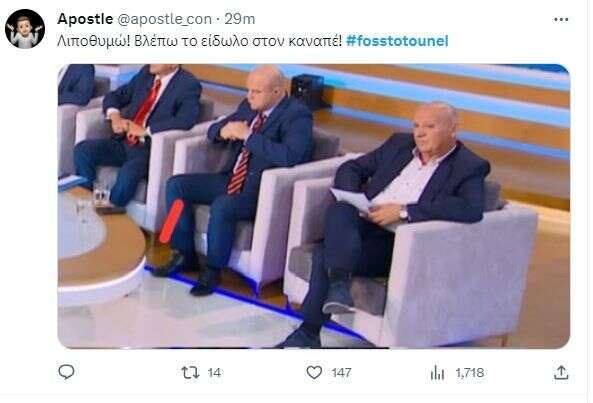This screenshot has width=593, height=403.
Task: Click the bald man with striped tie
Action: point(234,178)
